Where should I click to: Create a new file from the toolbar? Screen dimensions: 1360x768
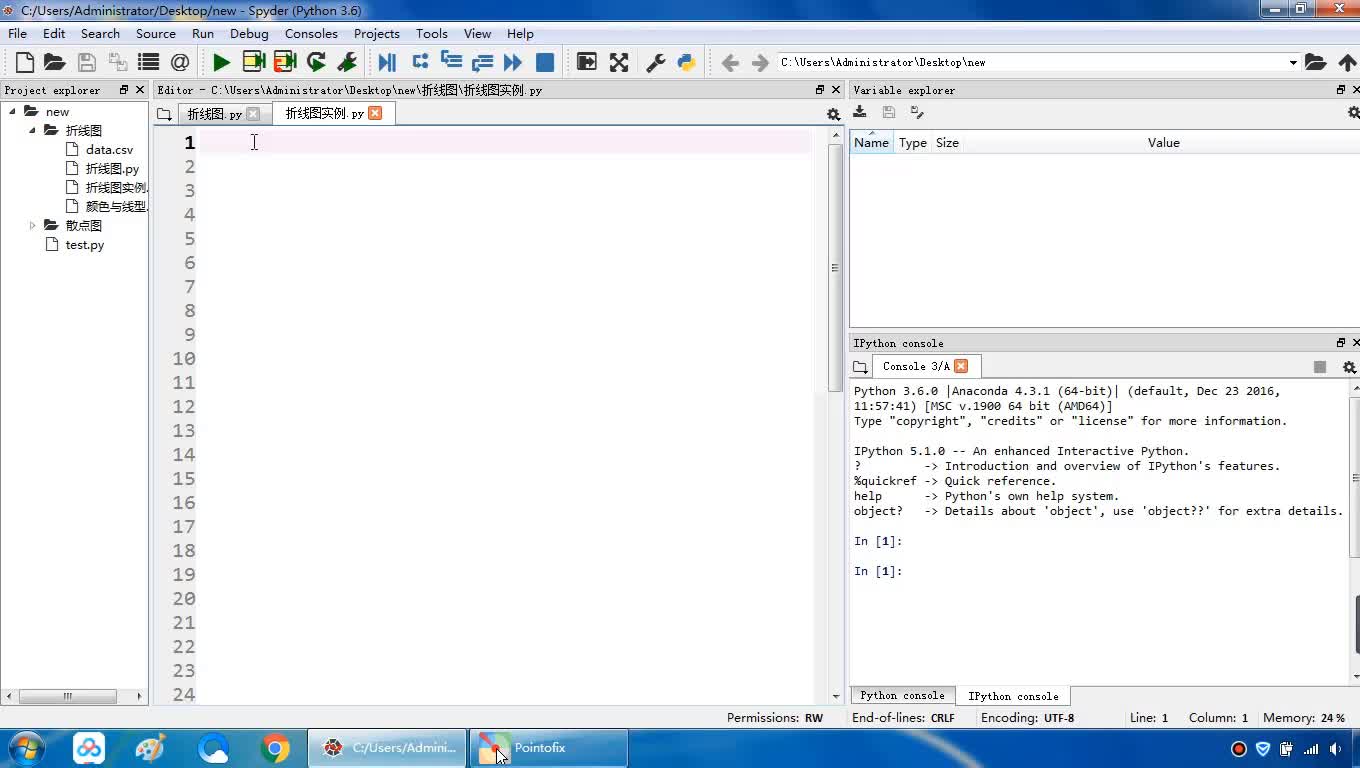coord(25,62)
